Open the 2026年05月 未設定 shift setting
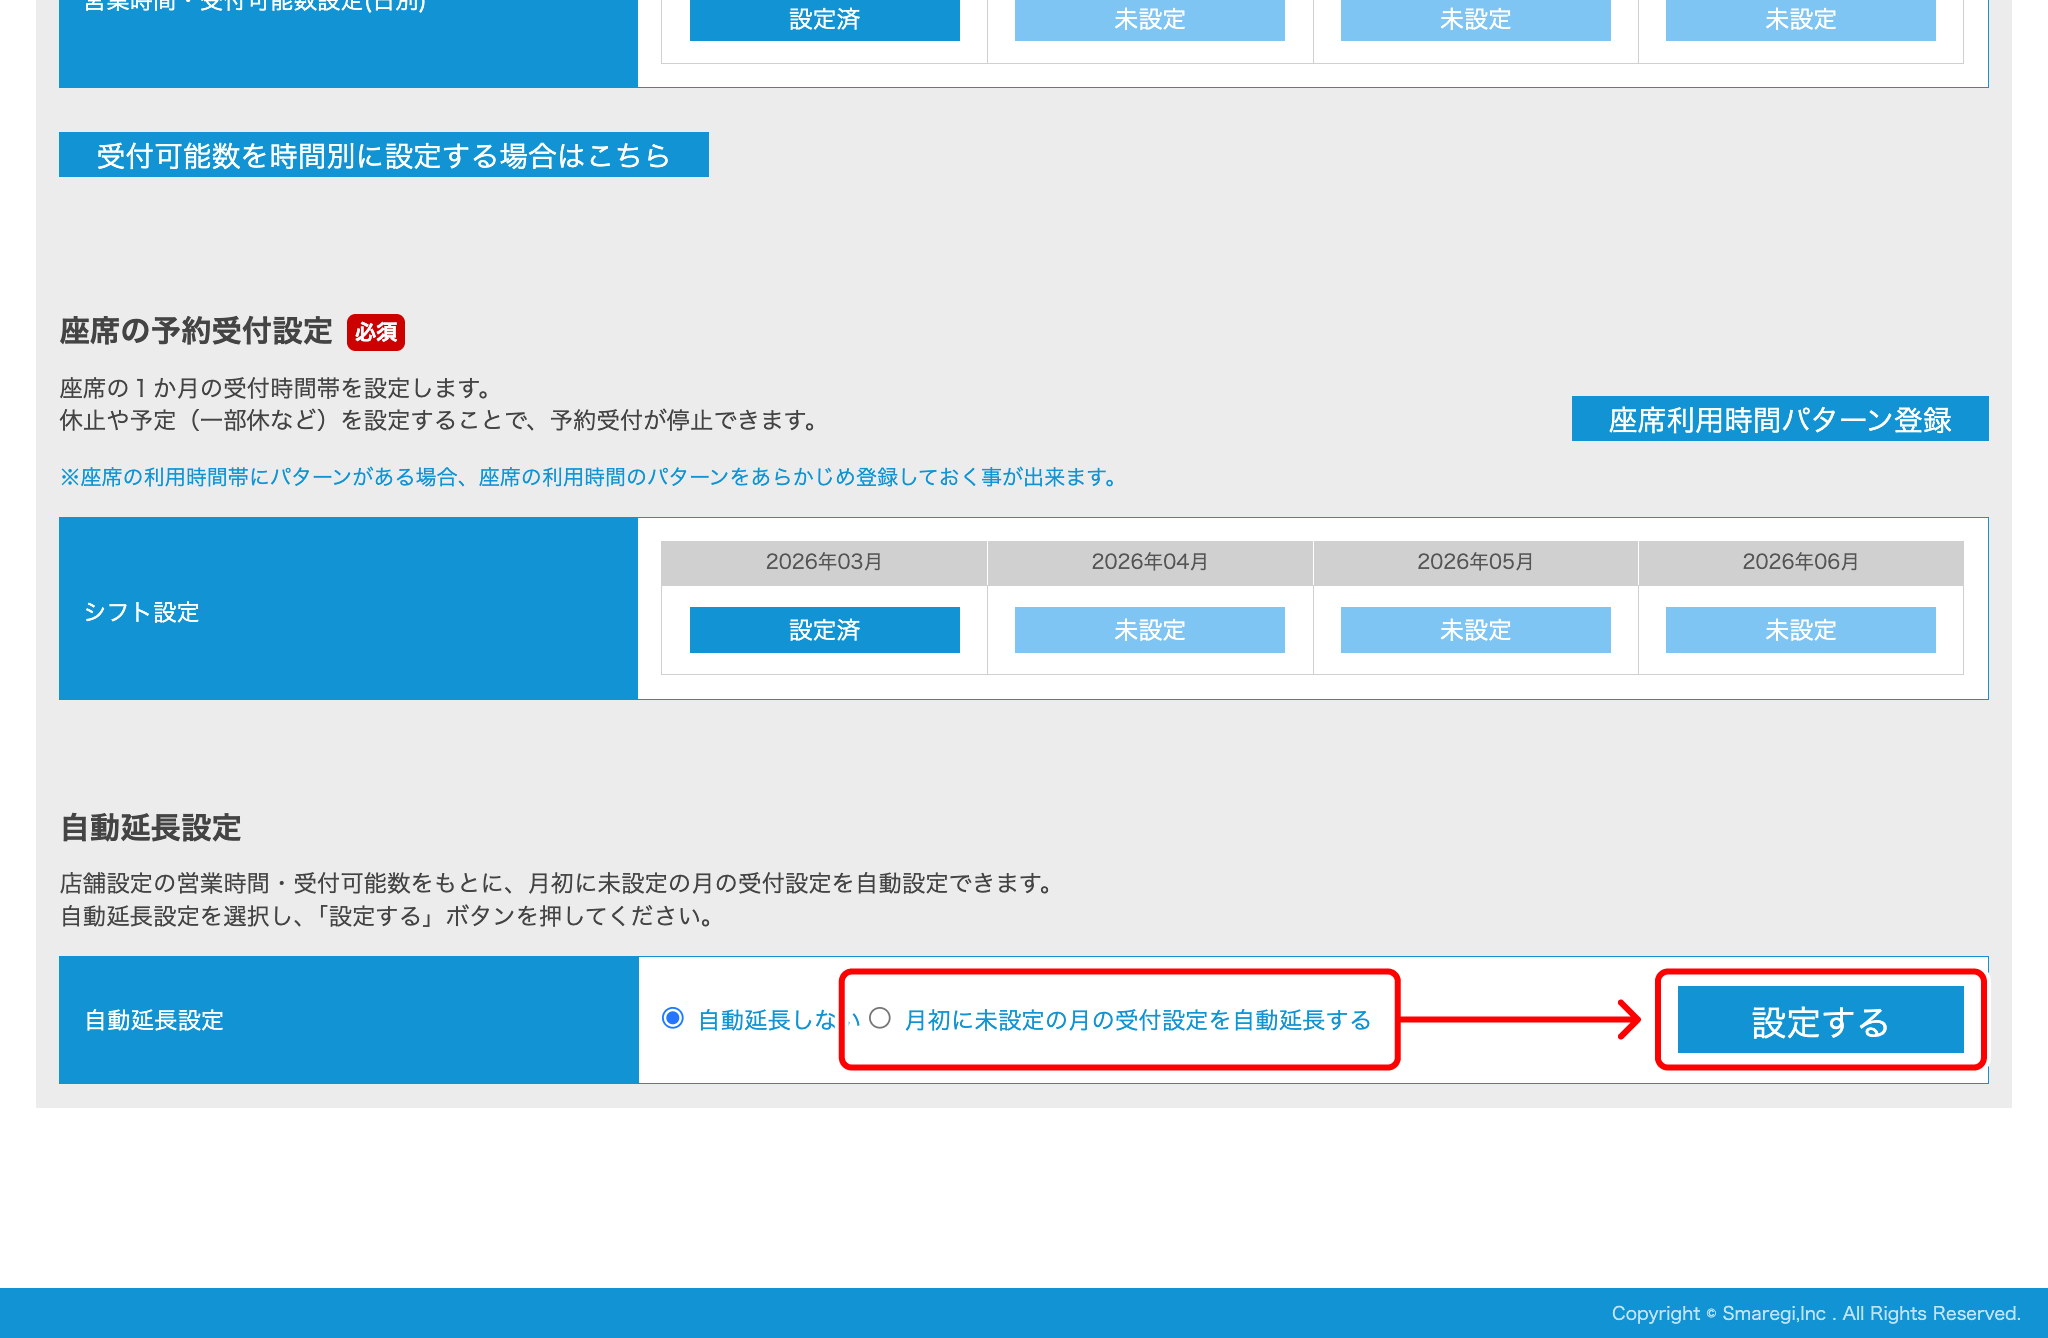 1474,630
